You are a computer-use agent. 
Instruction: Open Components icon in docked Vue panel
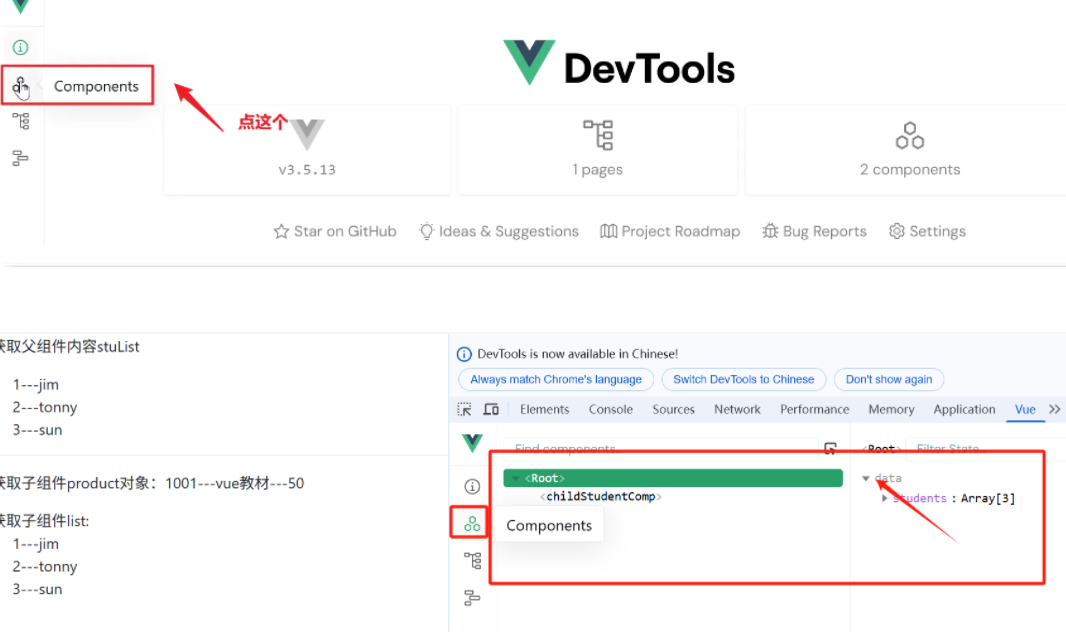coord(472,524)
